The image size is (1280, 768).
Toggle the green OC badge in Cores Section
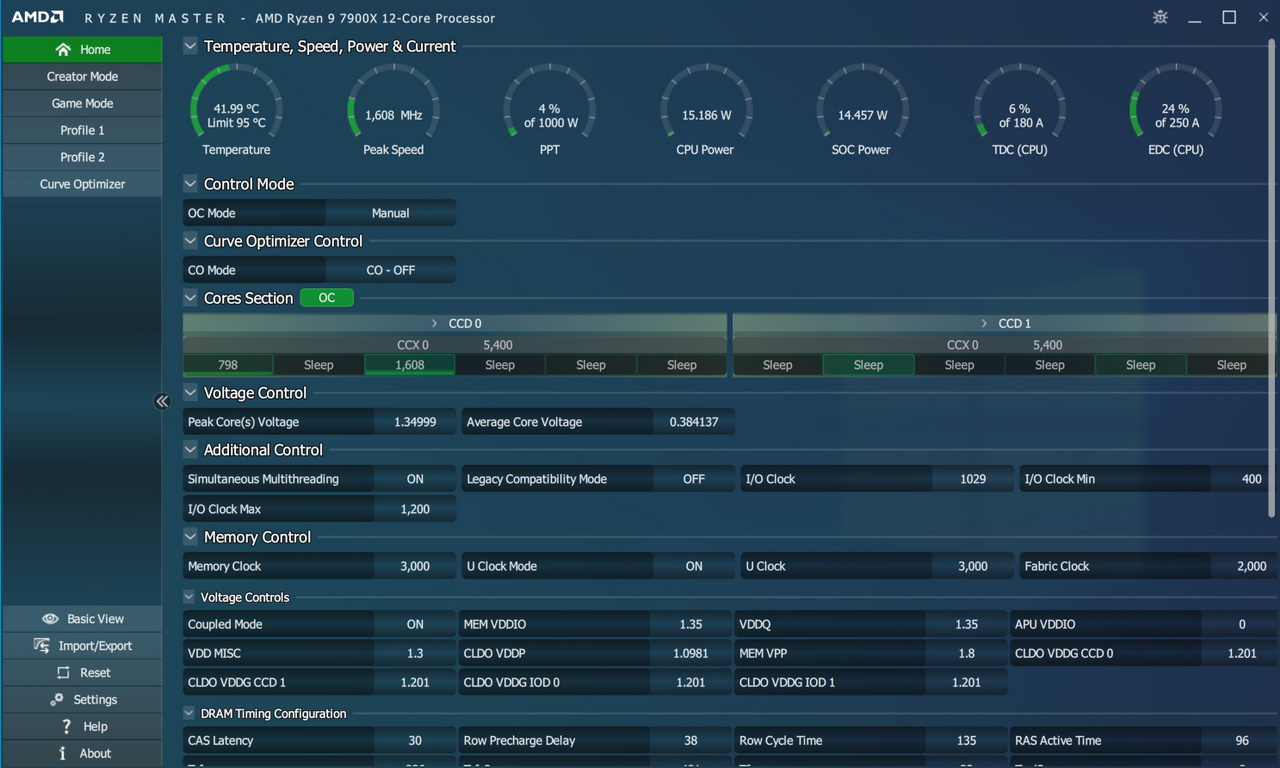[x=327, y=298]
